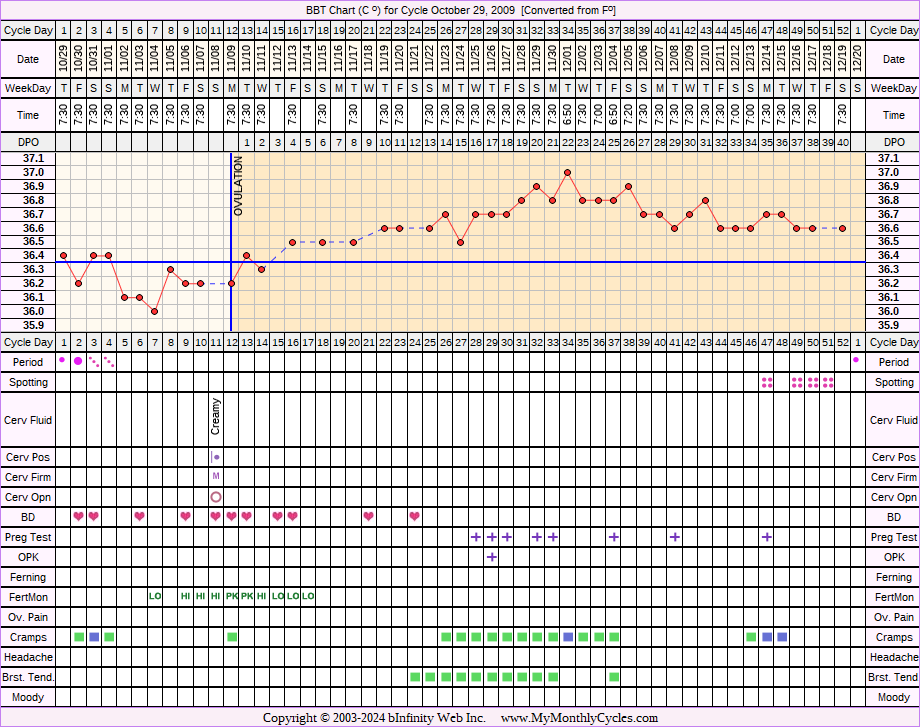
Task: Click the pregnancy test plus on cycle day 37
Action: point(614,537)
